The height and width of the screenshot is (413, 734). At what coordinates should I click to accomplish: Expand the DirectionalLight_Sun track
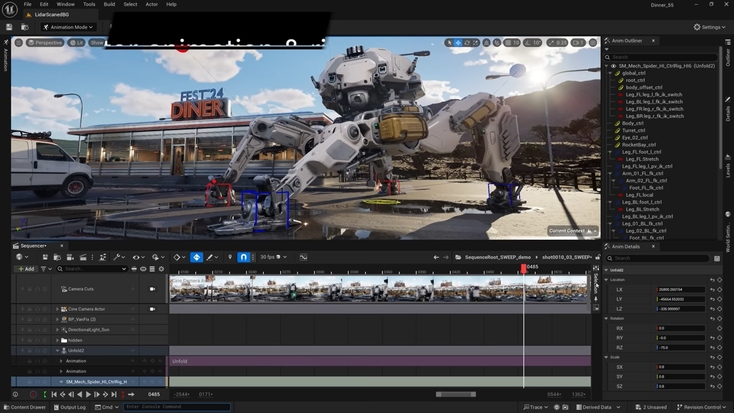point(58,330)
